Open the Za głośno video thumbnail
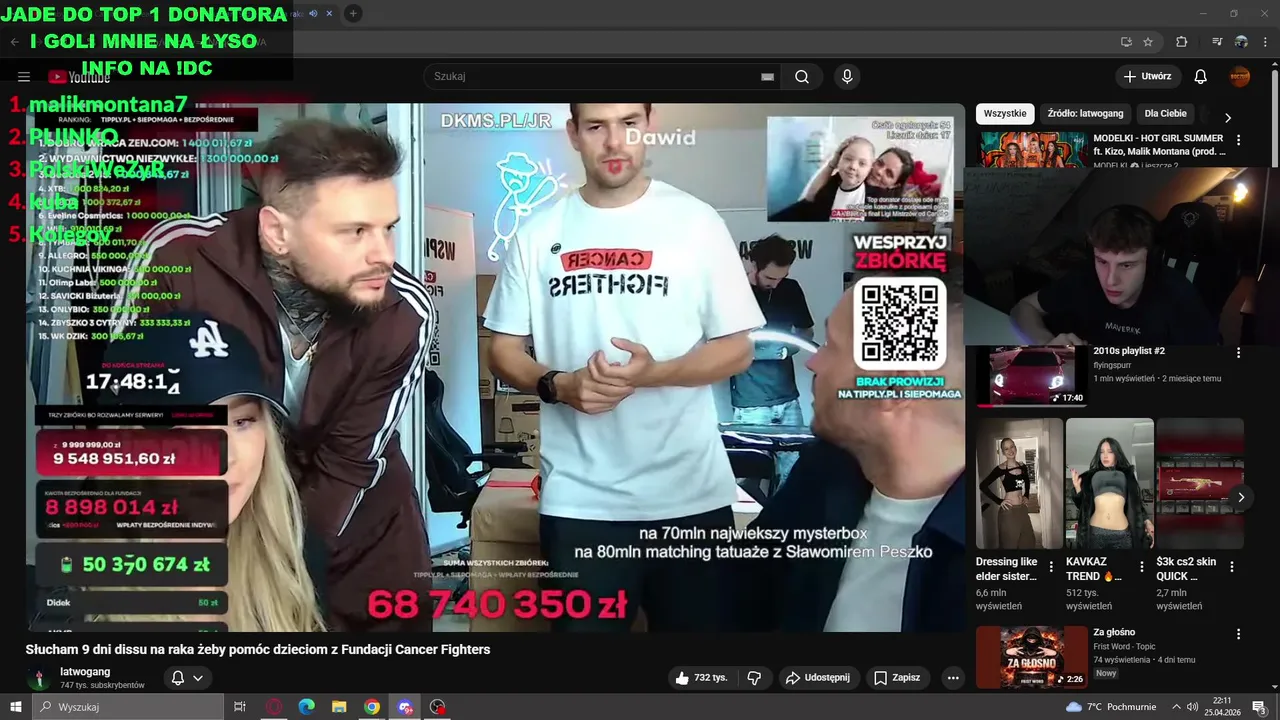Image resolution: width=1280 pixels, height=720 pixels. (1031, 657)
